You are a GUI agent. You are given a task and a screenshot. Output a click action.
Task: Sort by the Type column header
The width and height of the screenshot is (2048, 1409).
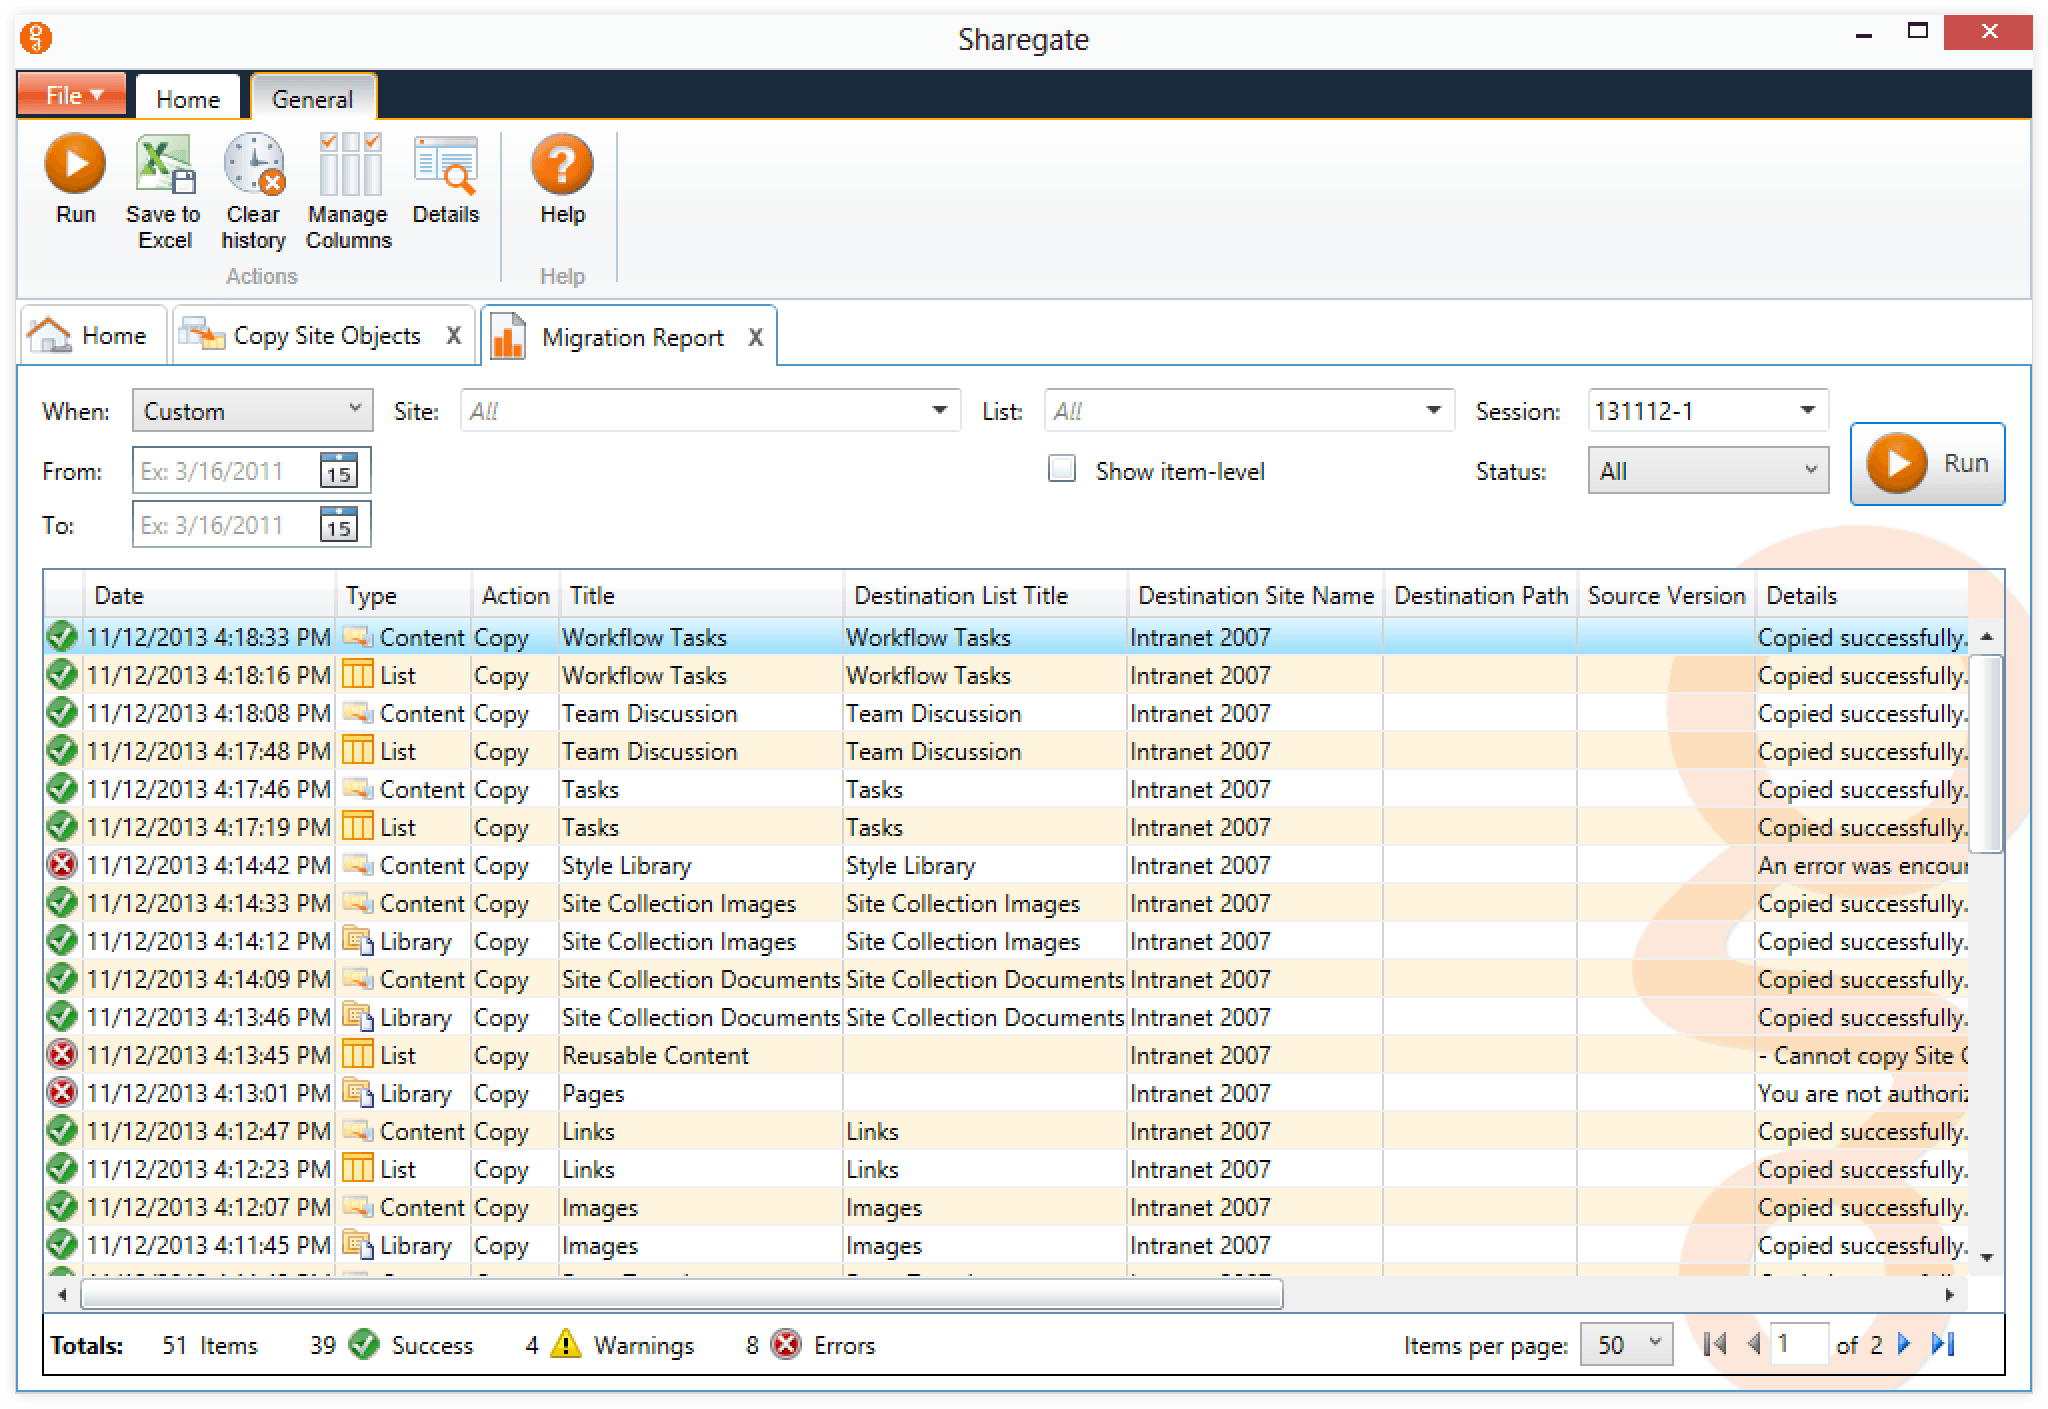(403, 595)
